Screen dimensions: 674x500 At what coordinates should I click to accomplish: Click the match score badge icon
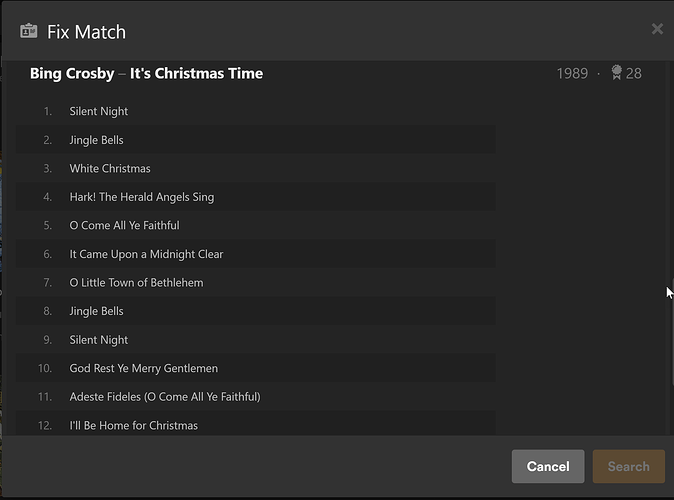click(x=616, y=73)
